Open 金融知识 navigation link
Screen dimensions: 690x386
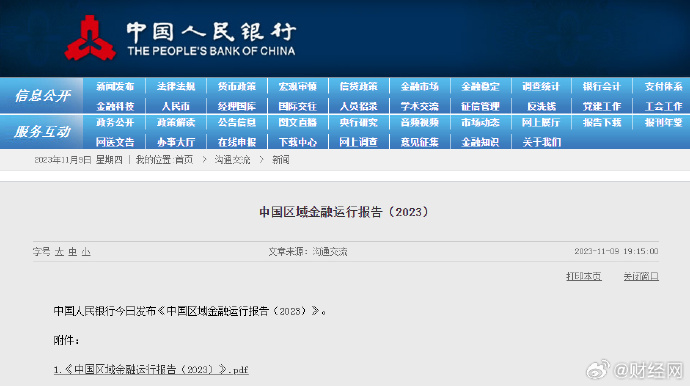coord(480,142)
